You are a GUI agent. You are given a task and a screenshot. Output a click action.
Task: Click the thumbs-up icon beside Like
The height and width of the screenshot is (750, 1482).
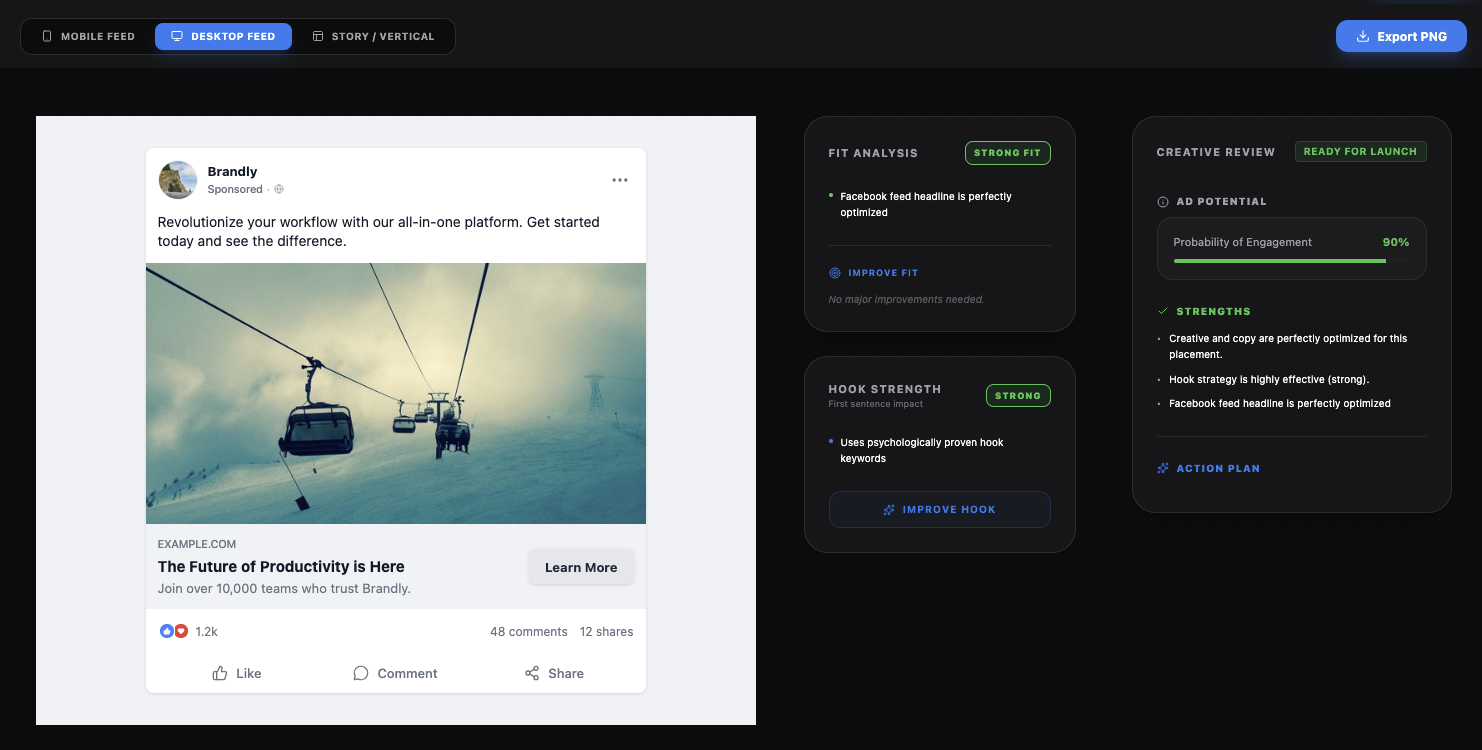(x=220, y=673)
